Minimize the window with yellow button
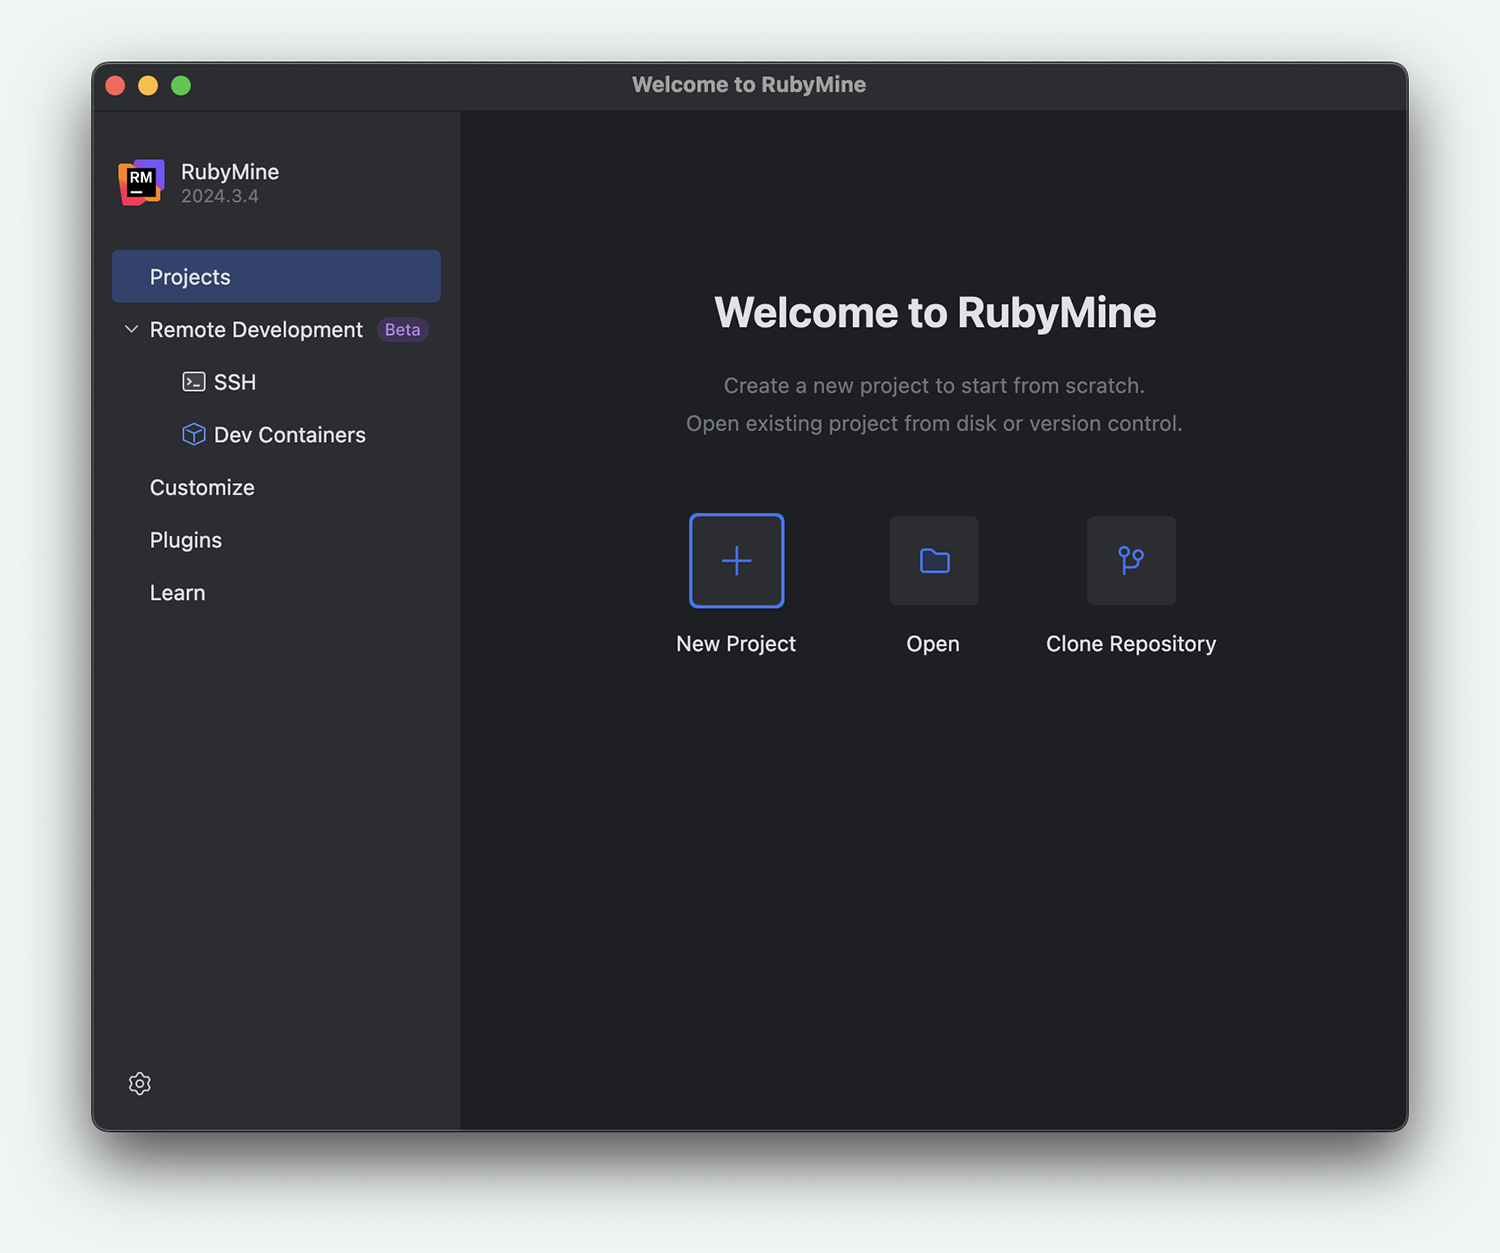 pyautogui.click(x=148, y=86)
